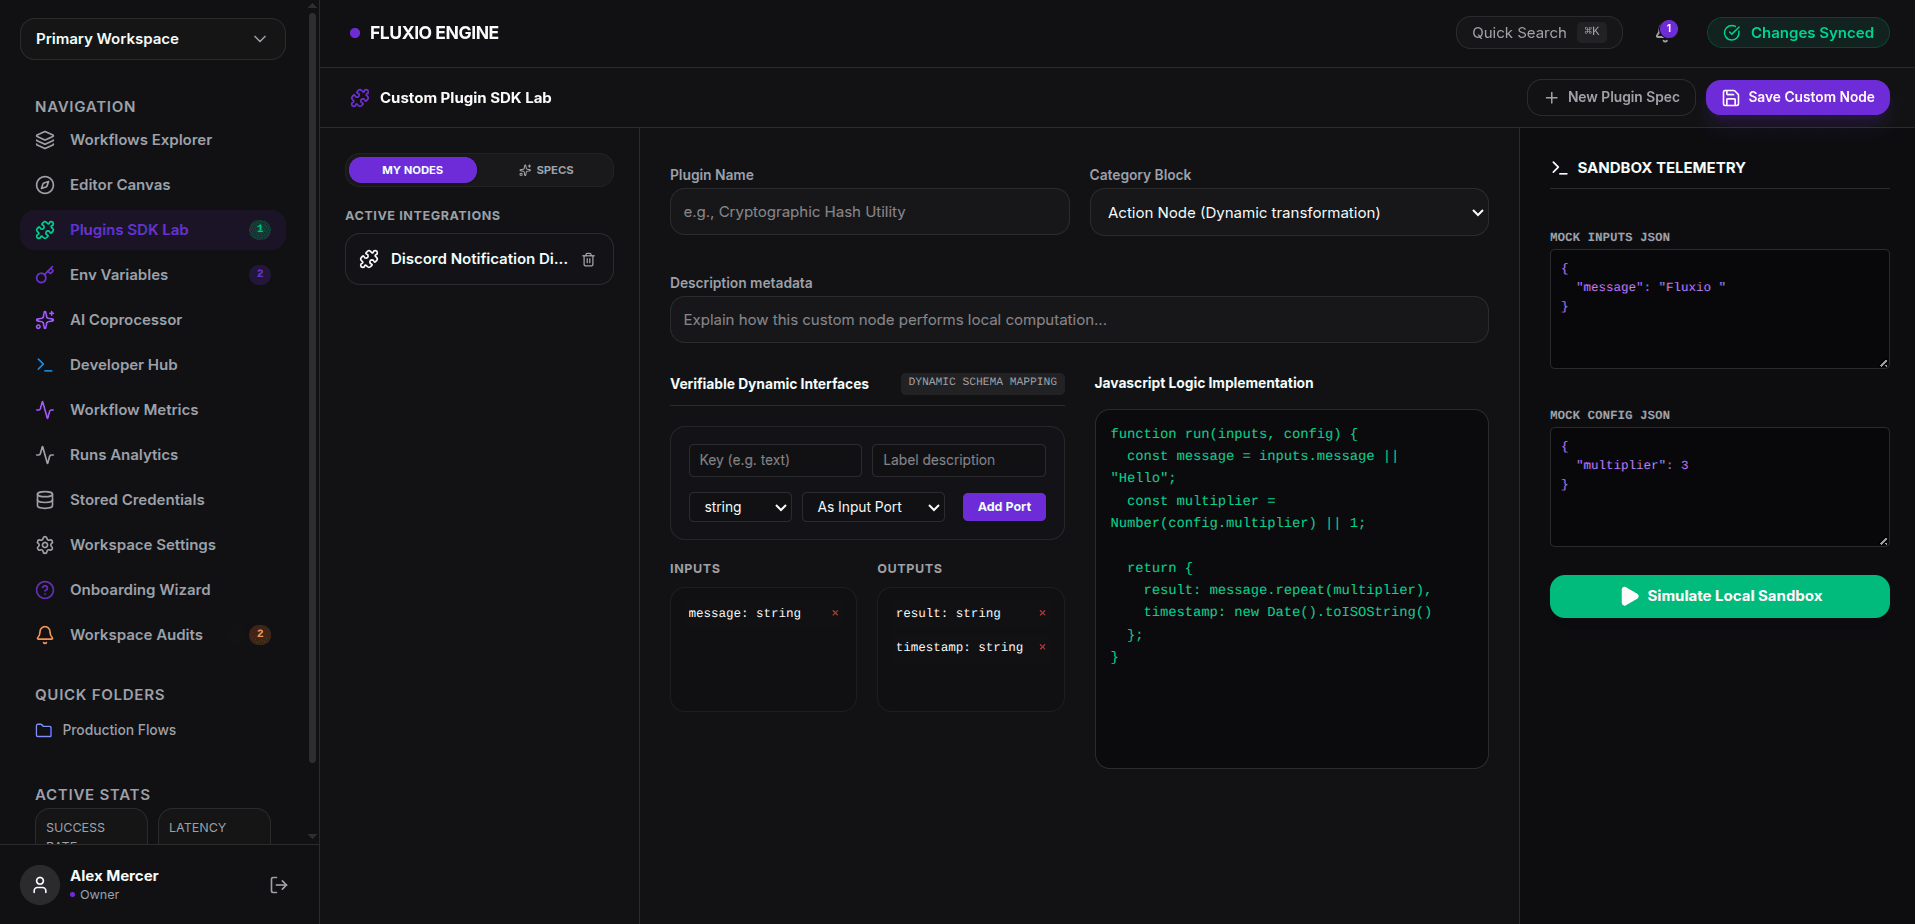Open Stored Credentials database icon
The width and height of the screenshot is (1915, 924).
pyautogui.click(x=45, y=500)
